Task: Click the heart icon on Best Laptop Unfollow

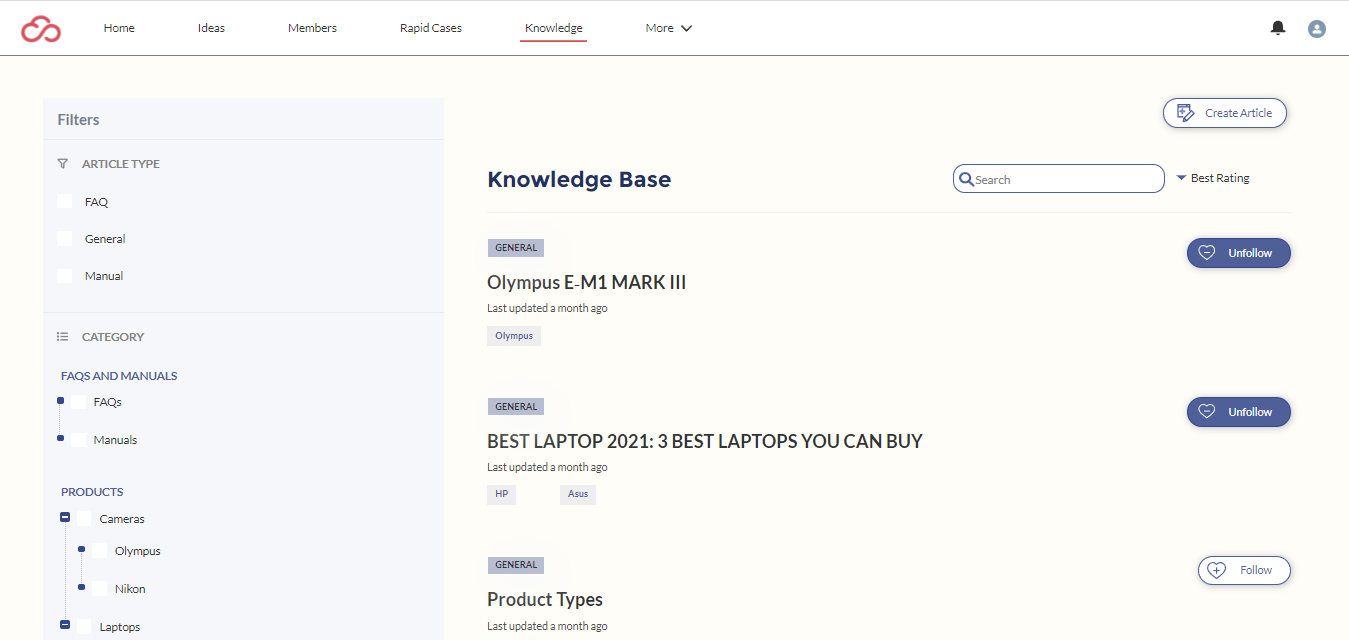Action: [x=1207, y=412]
